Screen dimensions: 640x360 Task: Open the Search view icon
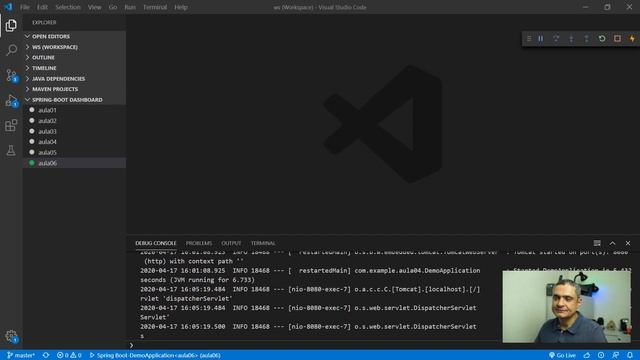click(x=11, y=50)
